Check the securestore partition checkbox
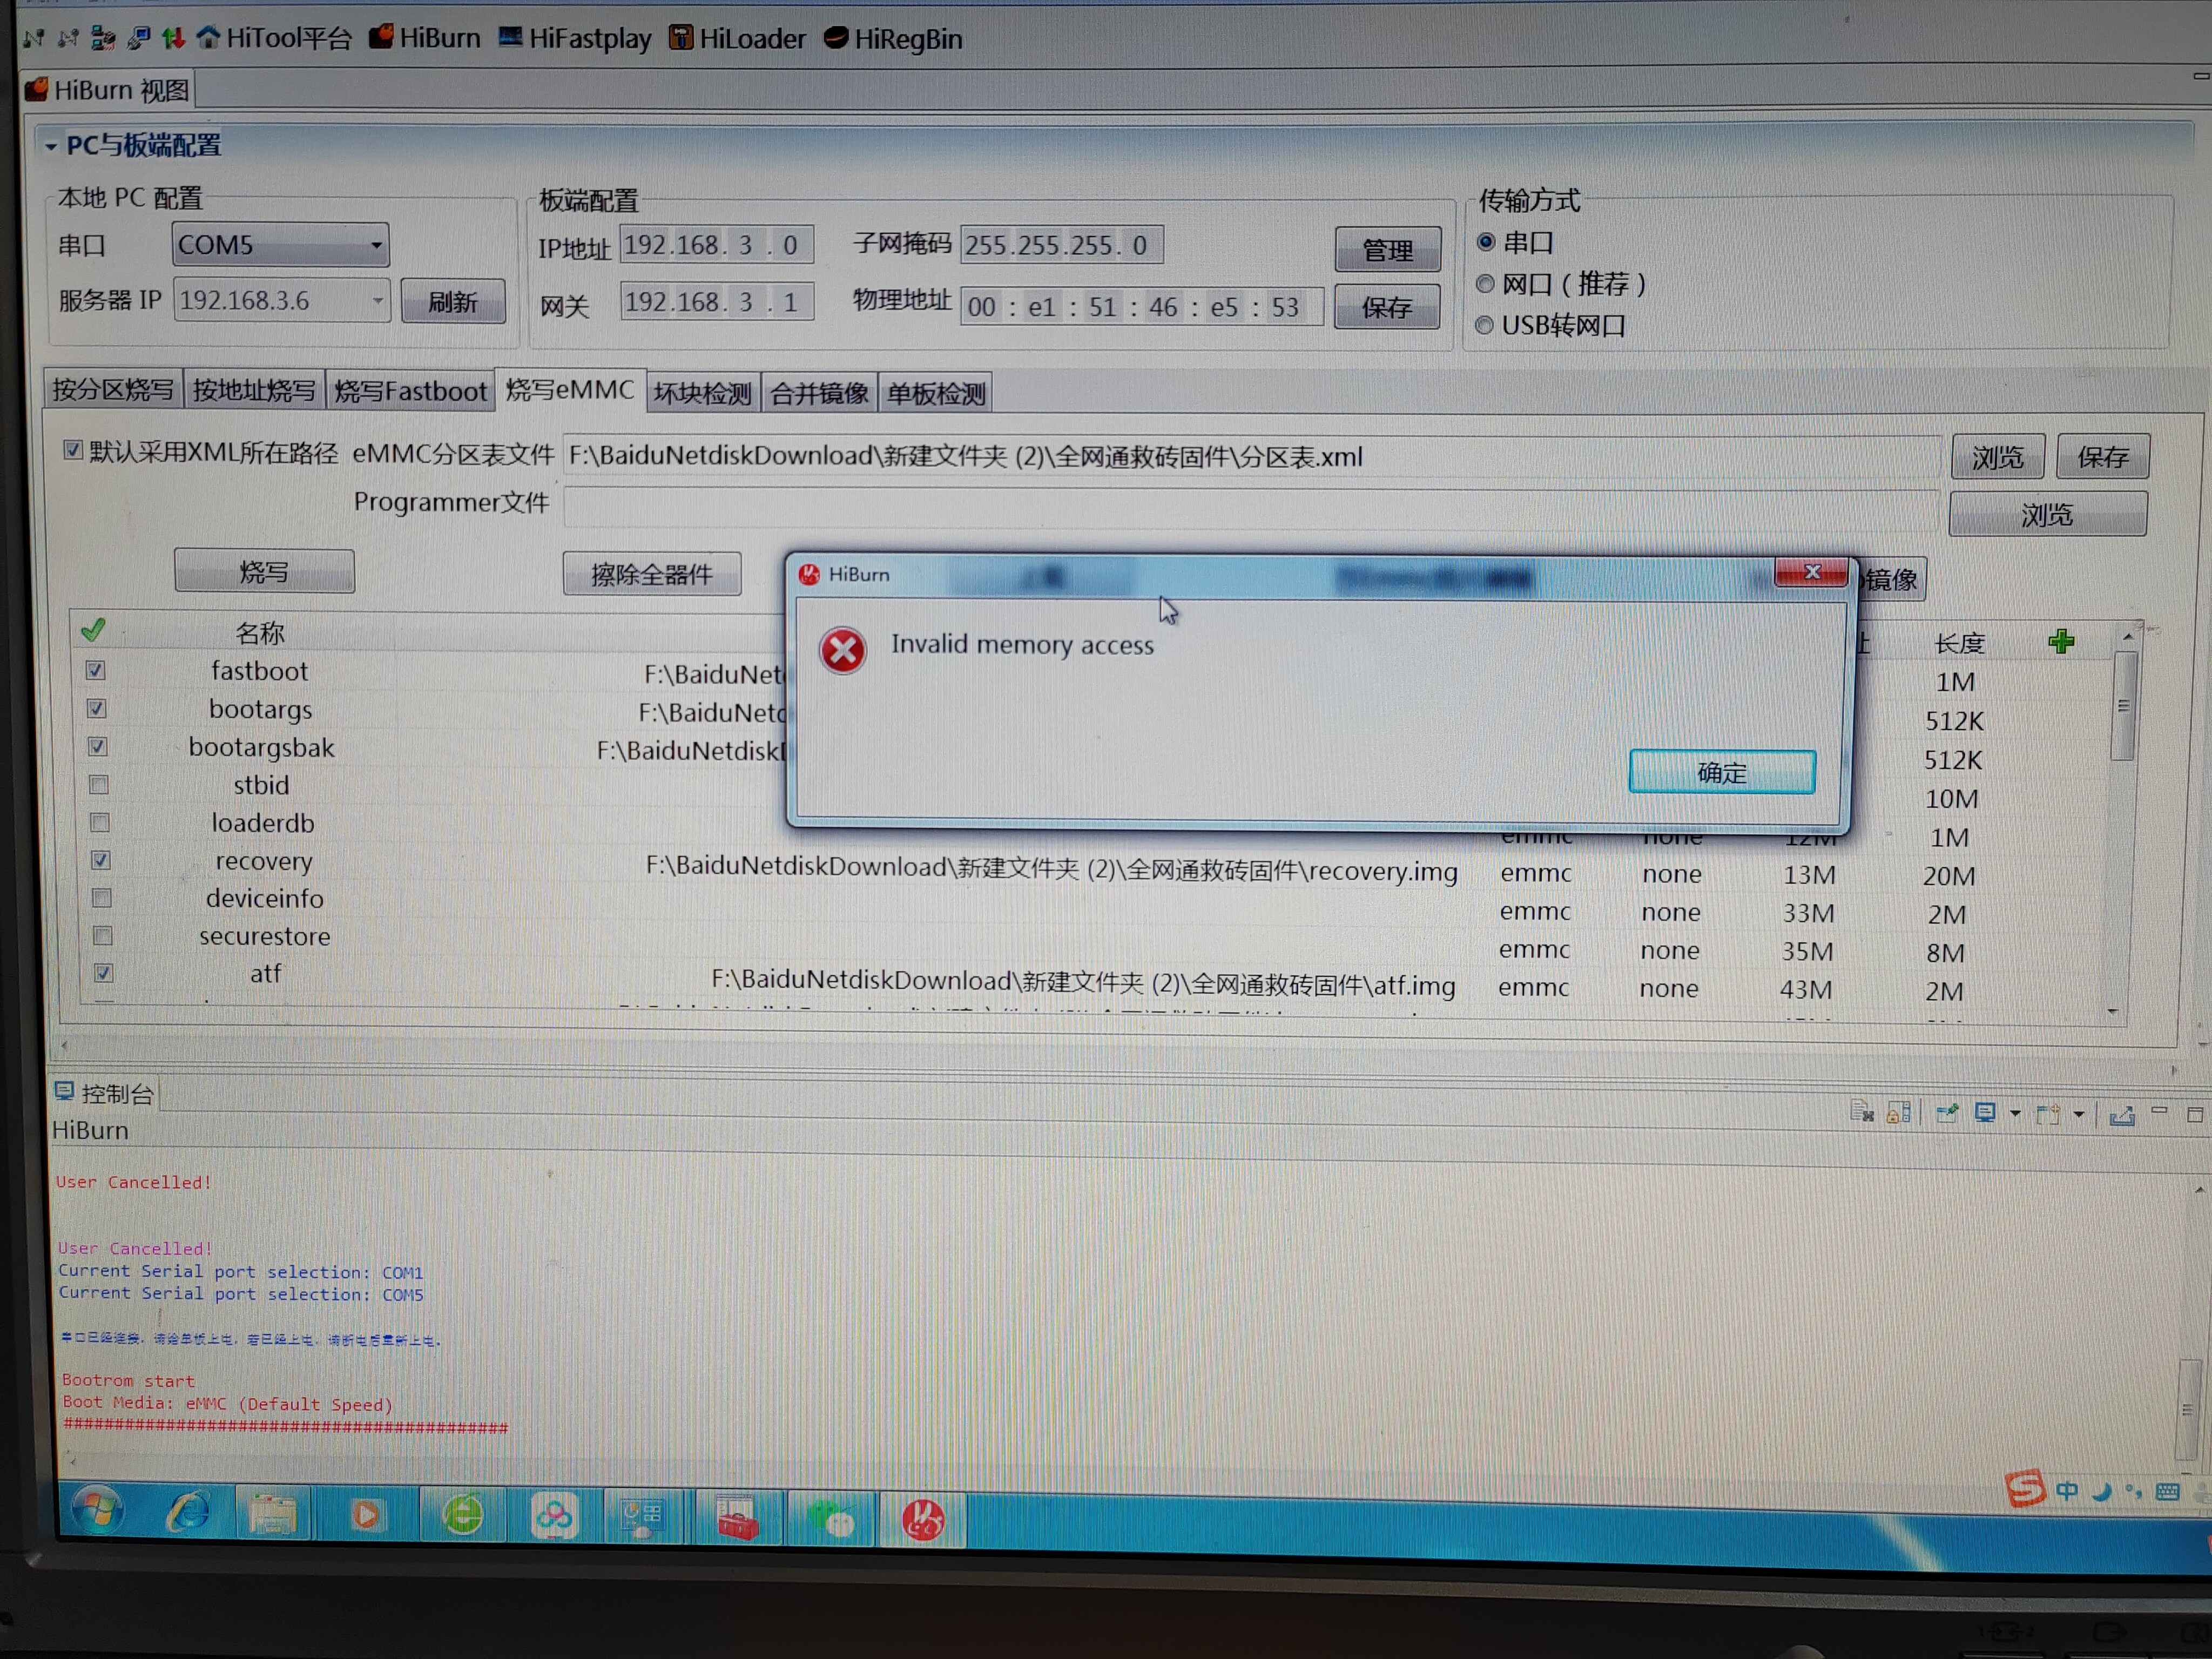This screenshot has width=2212, height=1659. click(102, 936)
